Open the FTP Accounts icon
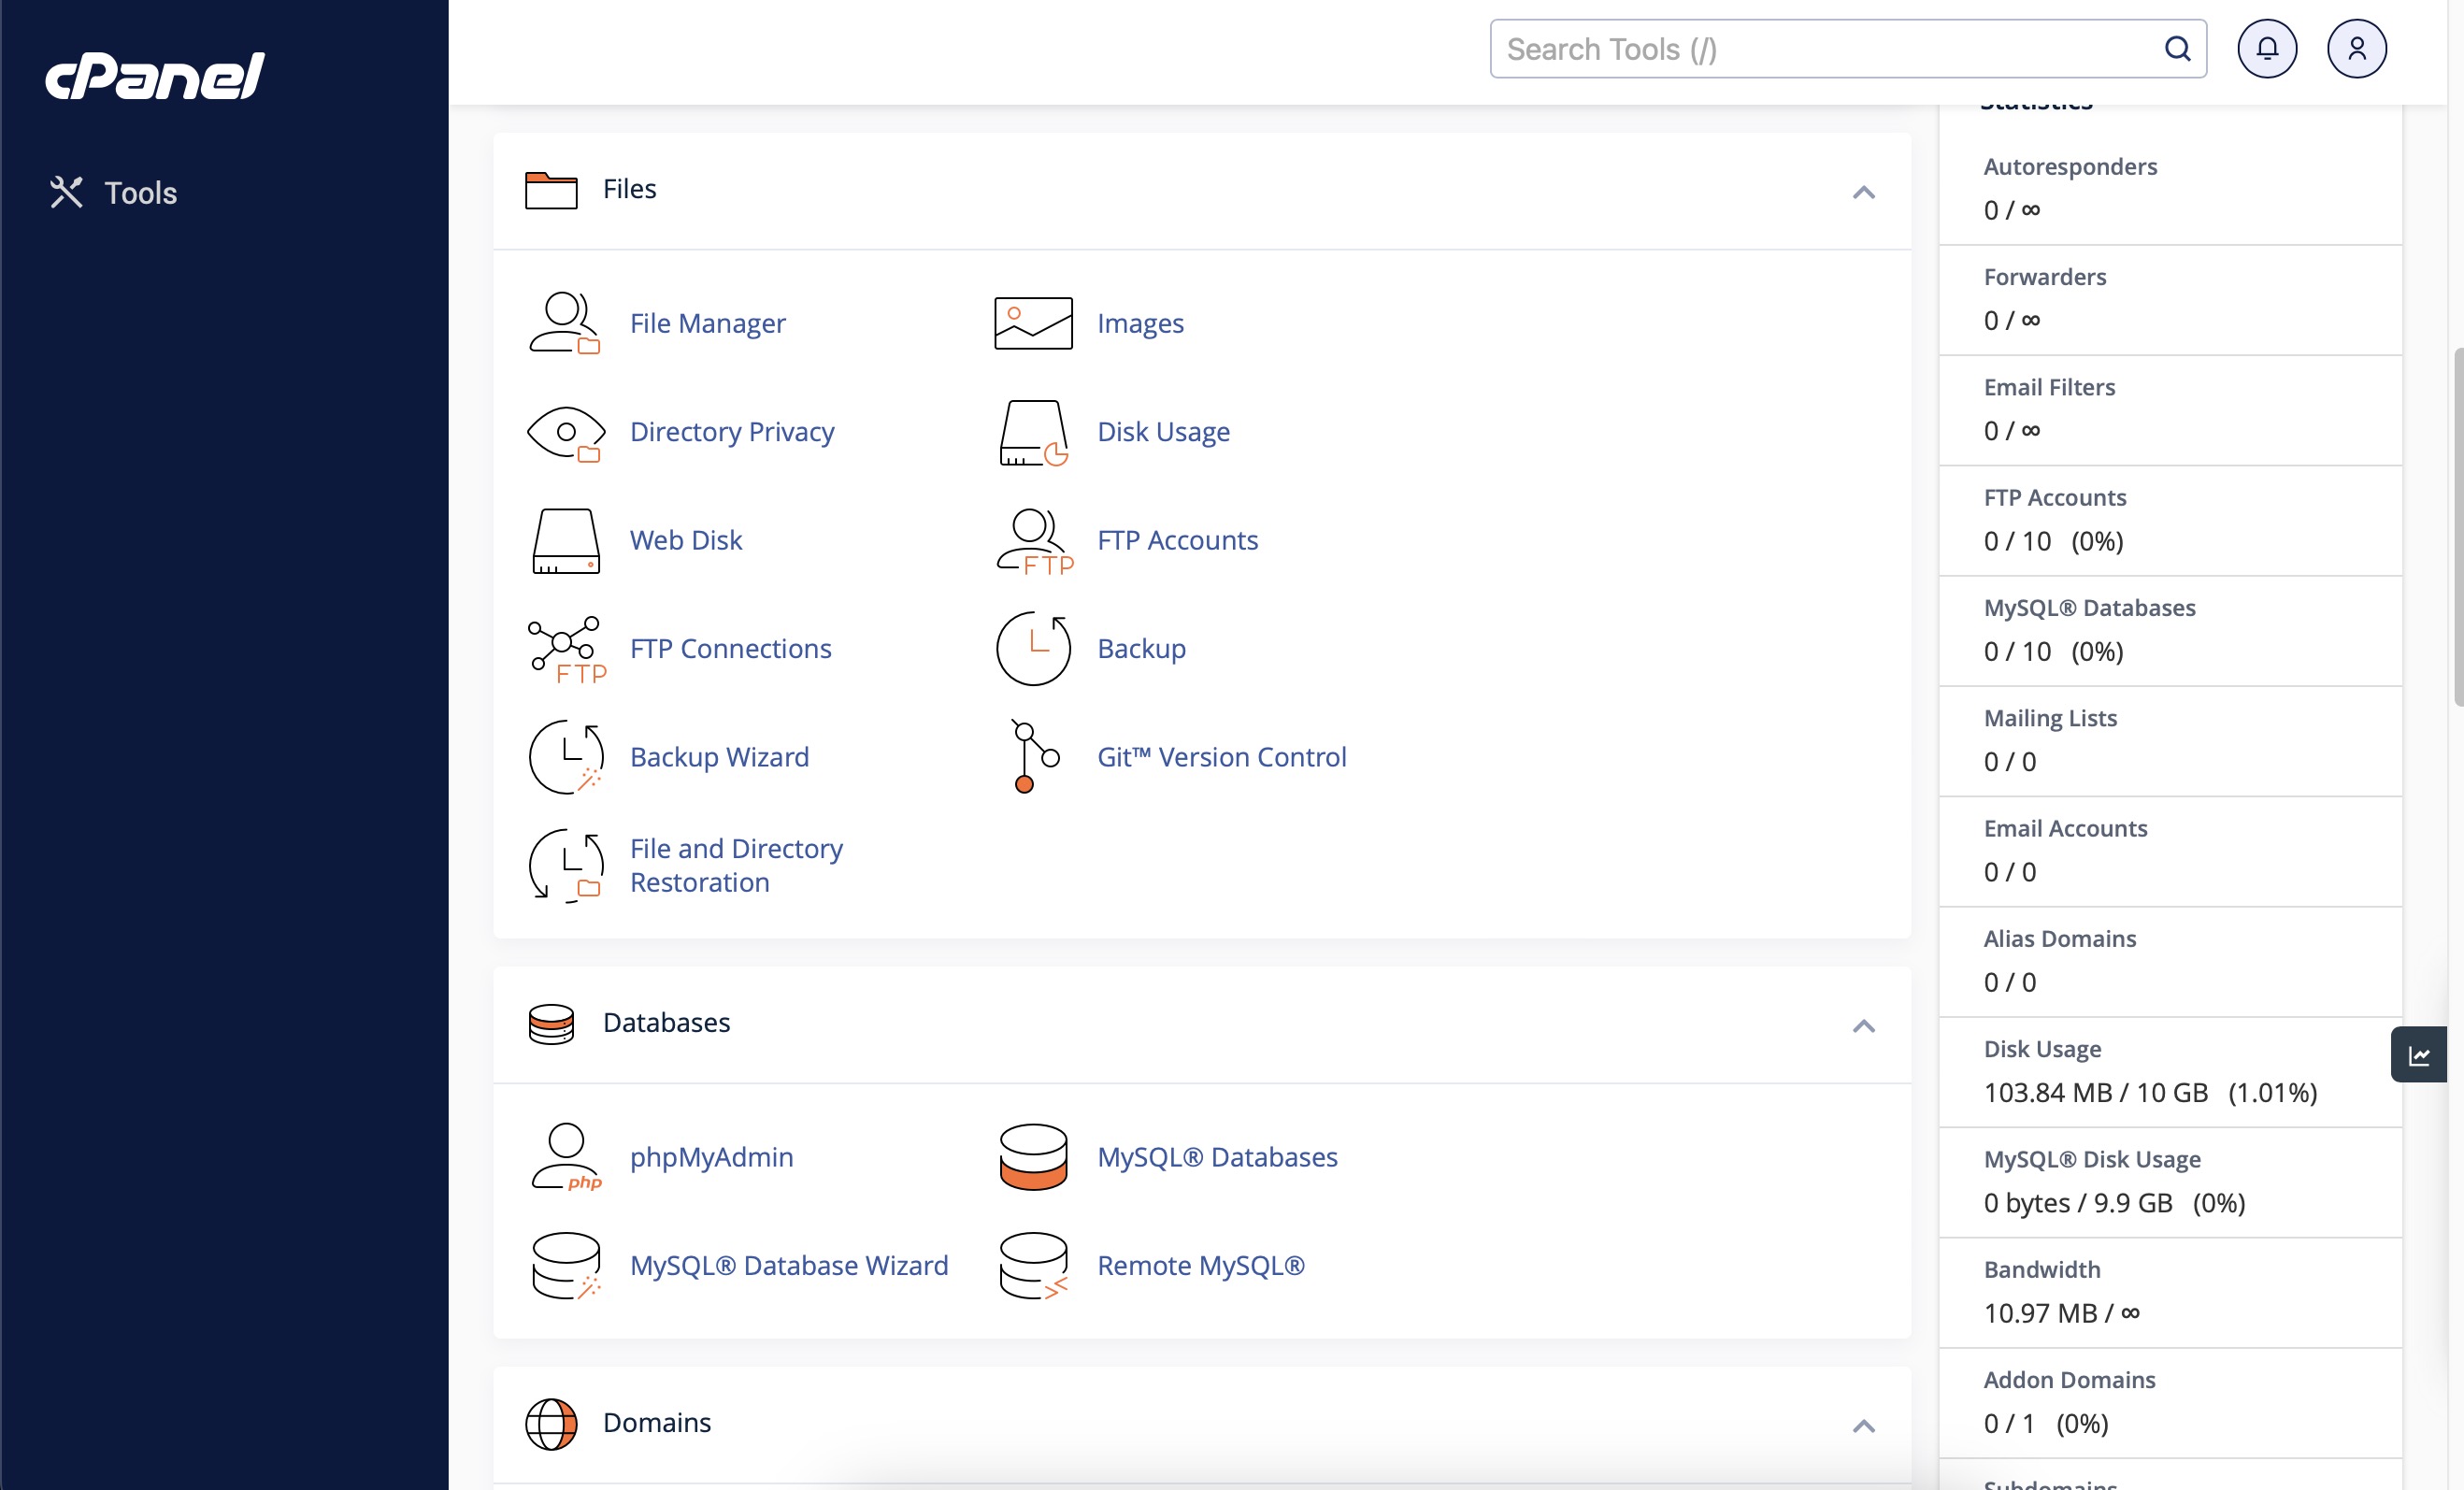This screenshot has width=2464, height=1490. tap(1032, 540)
